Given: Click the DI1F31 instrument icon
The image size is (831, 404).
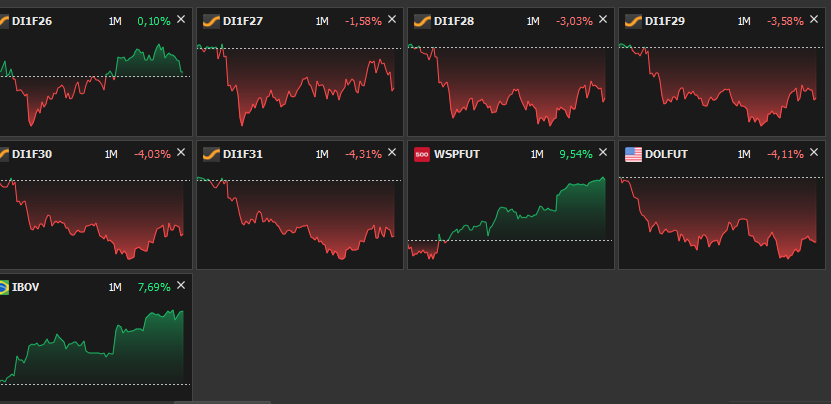Looking at the screenshot, I should tap(210, 154).
